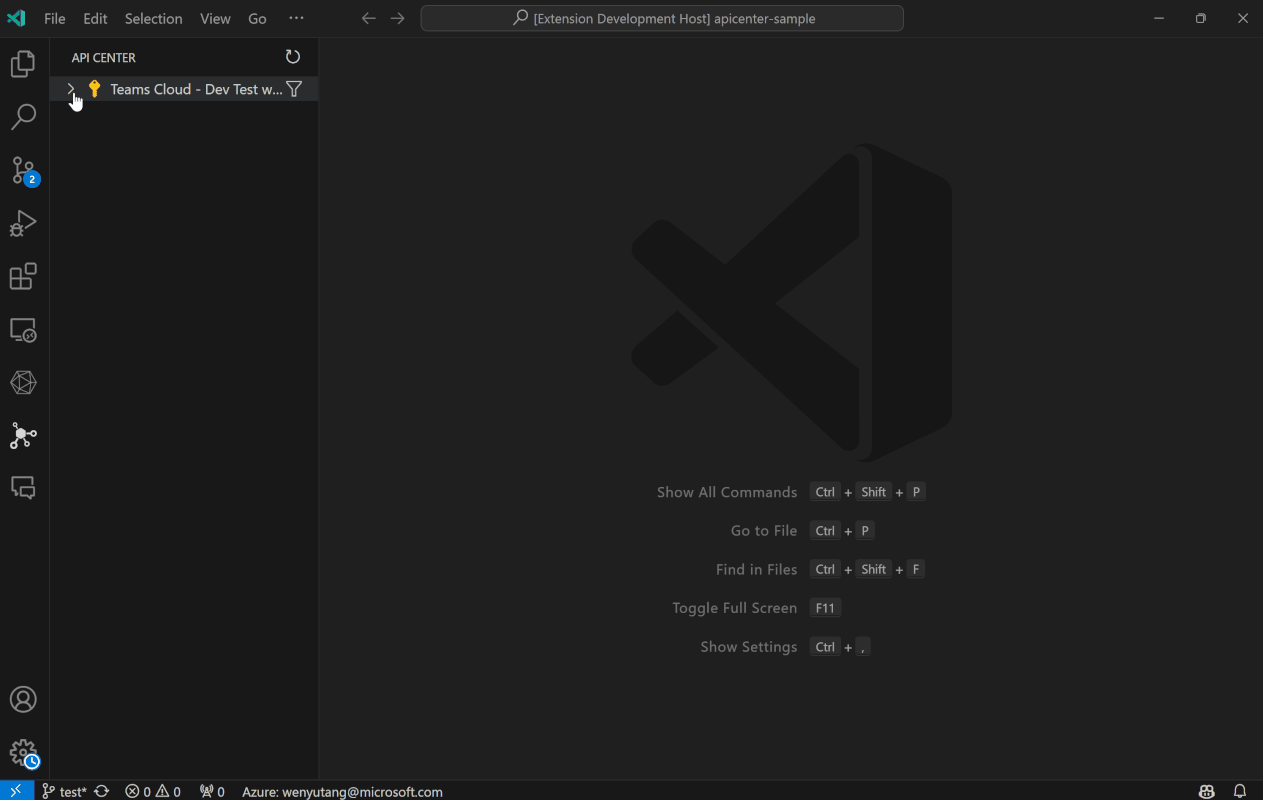
Task: Open the Selection menu
Action: pyautogui.click(x=153, y=18)
